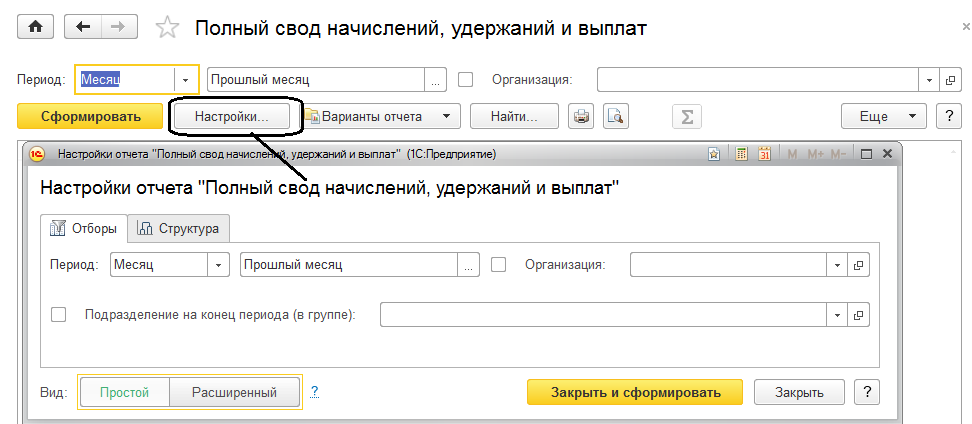
Task: Go to the home page icon
Action: (x=35, y=28)
